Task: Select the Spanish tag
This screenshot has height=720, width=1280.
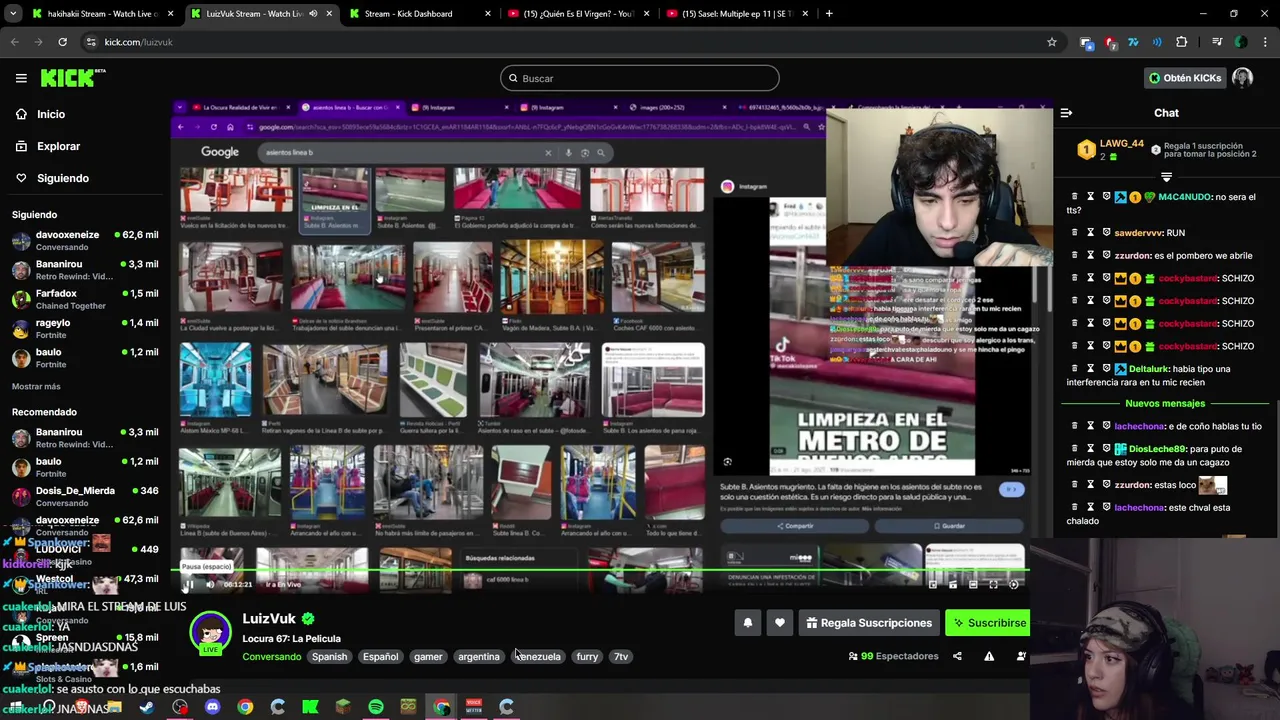Action: tap(329, 657)
